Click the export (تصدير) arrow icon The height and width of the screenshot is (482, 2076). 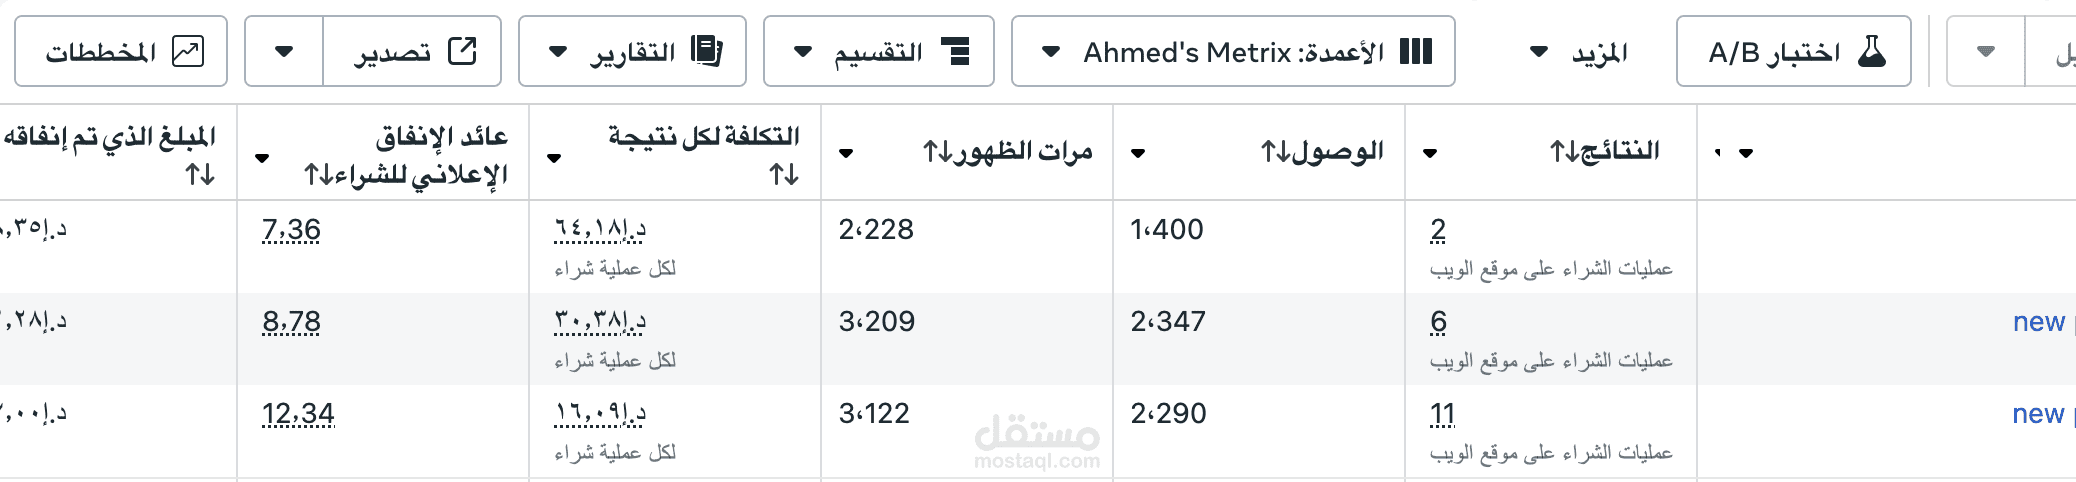pos(462,51)
